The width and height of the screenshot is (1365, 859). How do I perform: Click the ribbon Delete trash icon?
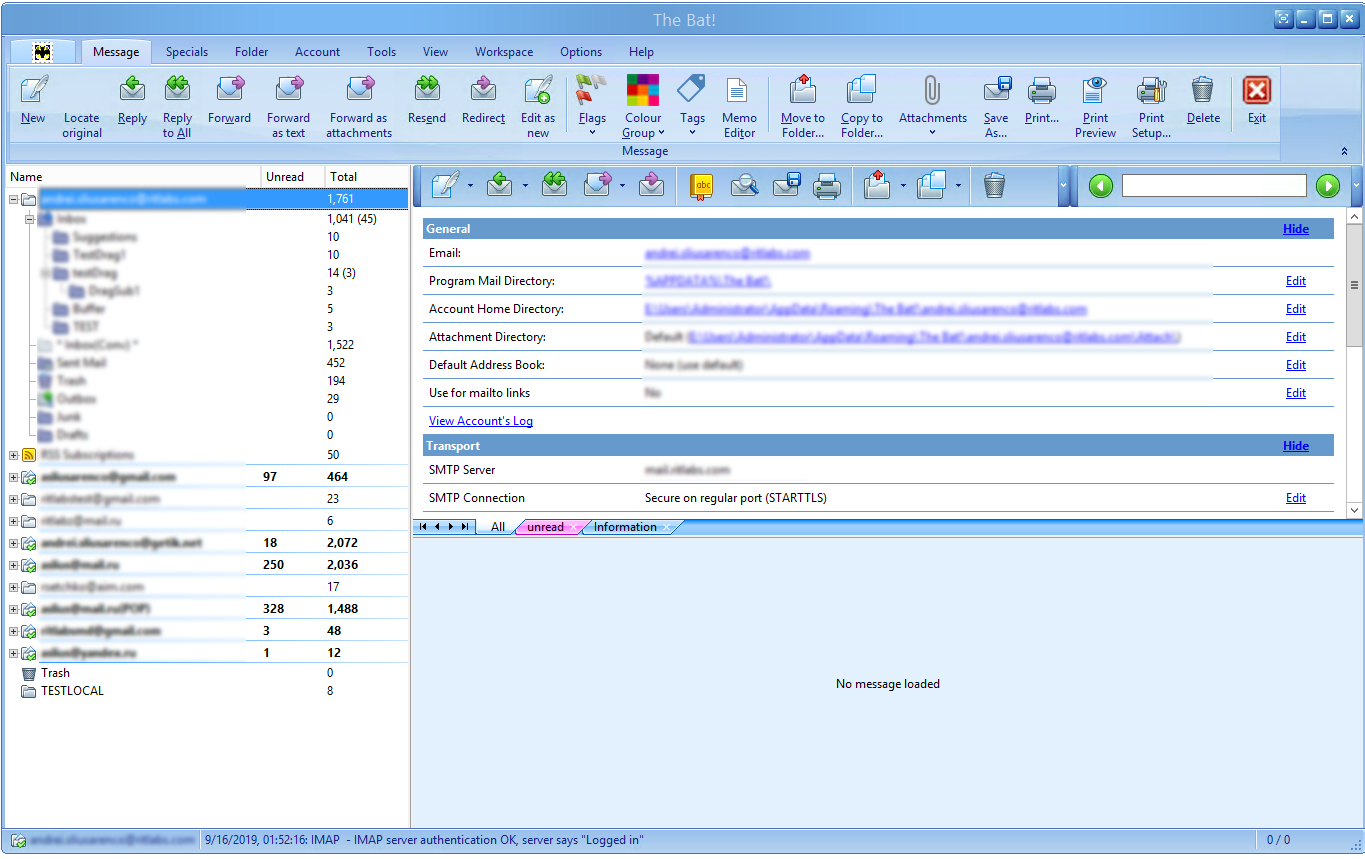(x=1203, y=90)
